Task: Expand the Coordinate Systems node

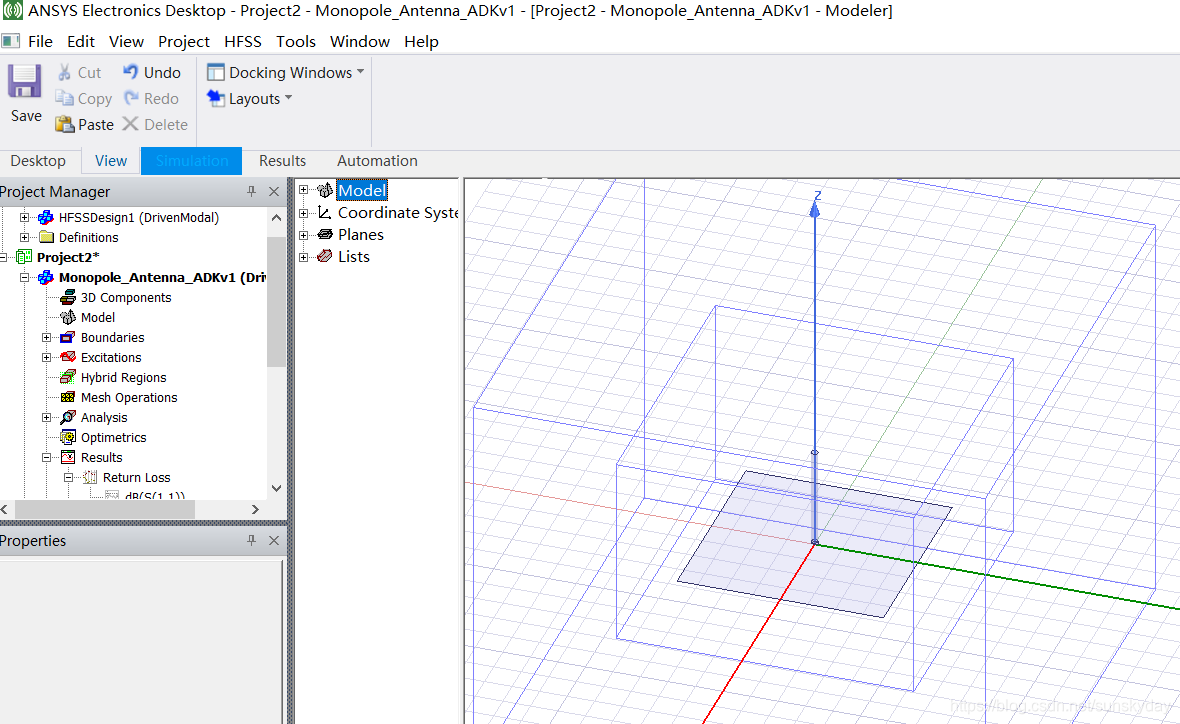Action: [303, 213]
